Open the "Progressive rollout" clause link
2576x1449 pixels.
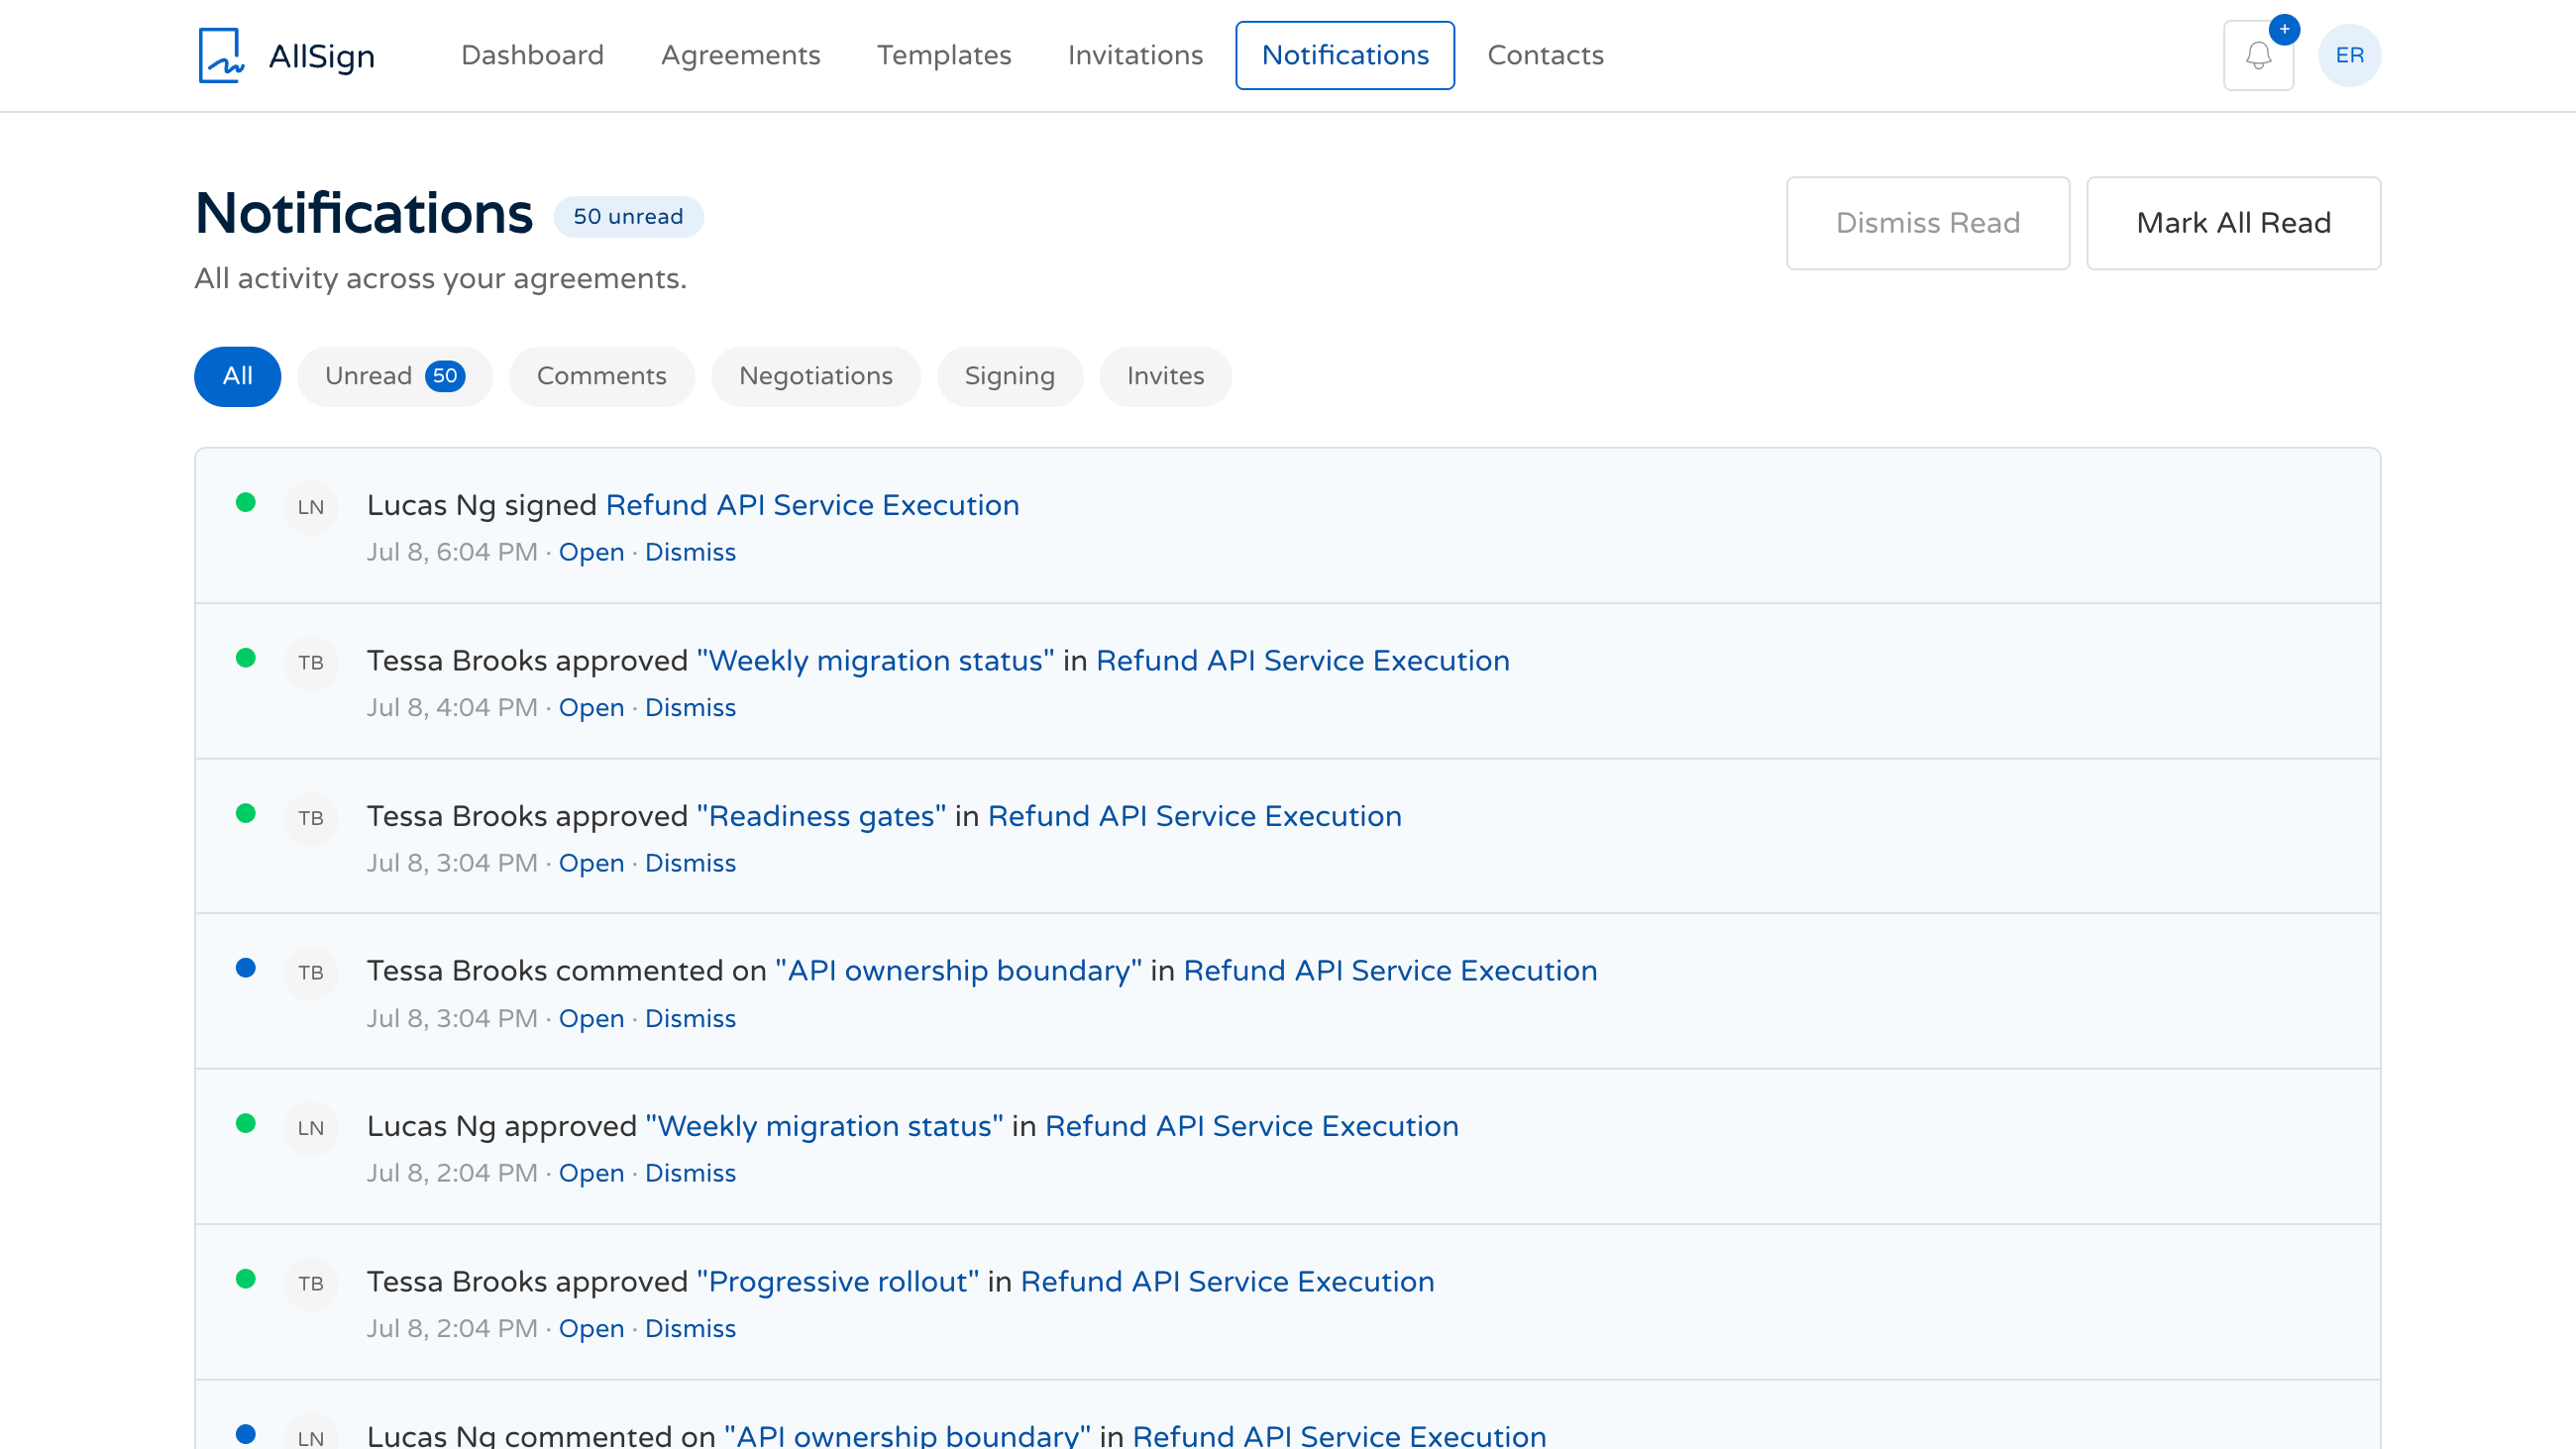click(838, 1282)
